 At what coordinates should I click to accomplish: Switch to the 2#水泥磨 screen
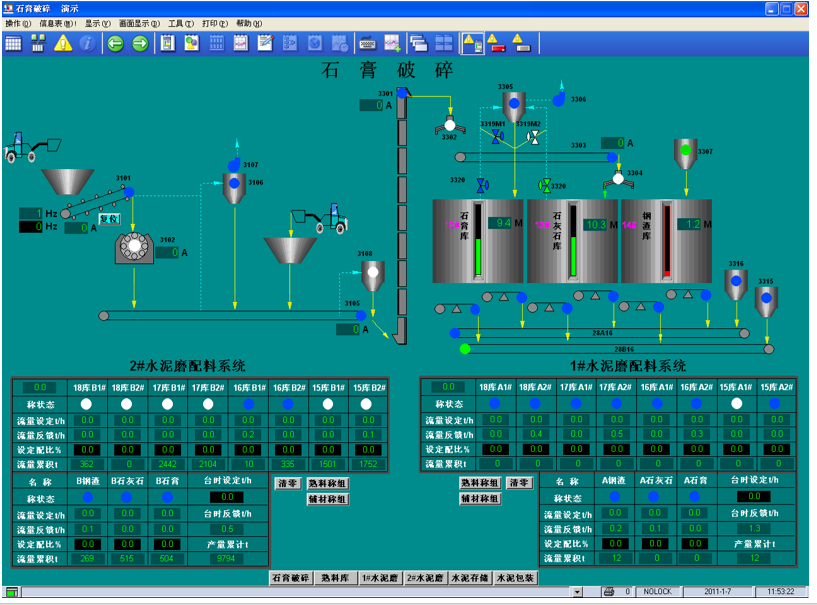pos(425,578)
